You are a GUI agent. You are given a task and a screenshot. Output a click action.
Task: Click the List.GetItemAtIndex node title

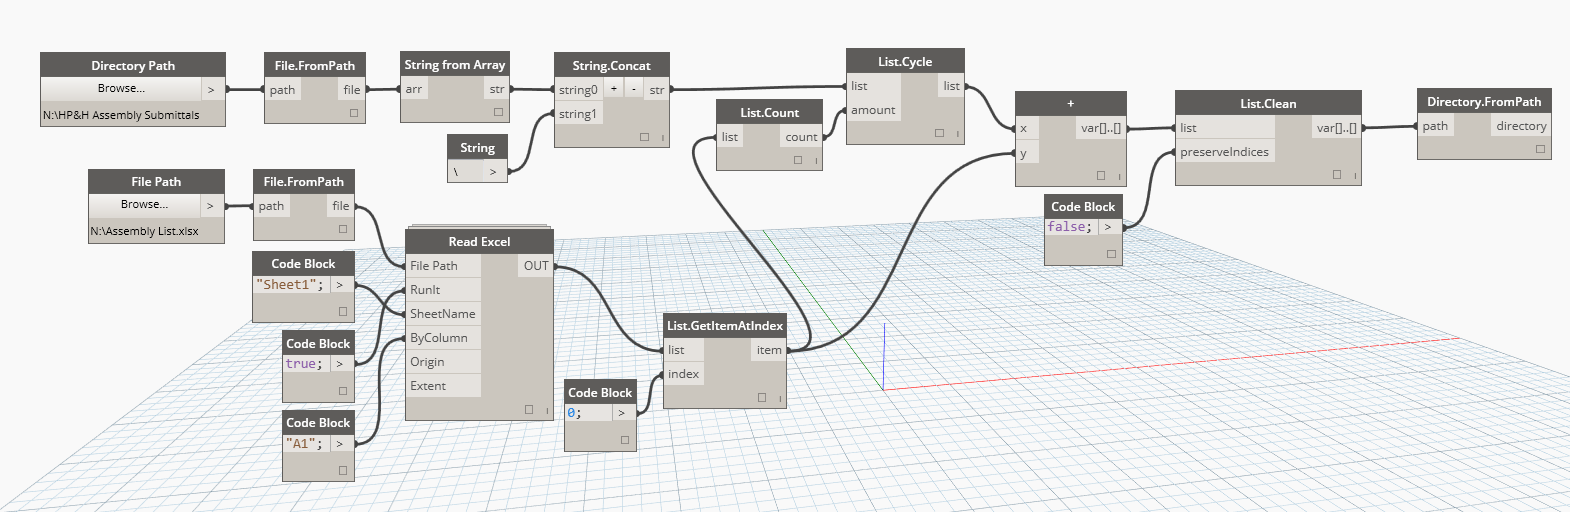coord(725,326)
